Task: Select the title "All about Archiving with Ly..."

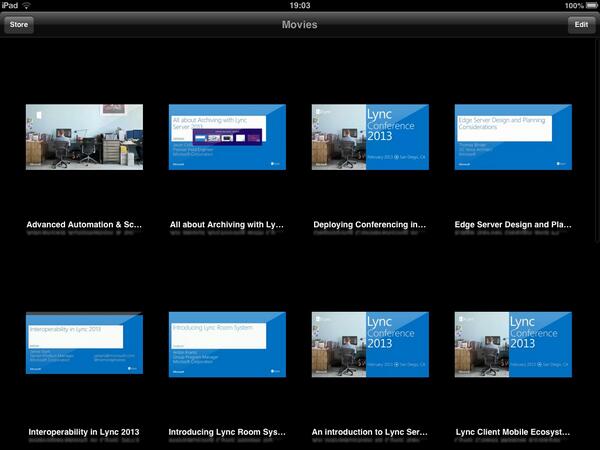Action: [227, 225]
